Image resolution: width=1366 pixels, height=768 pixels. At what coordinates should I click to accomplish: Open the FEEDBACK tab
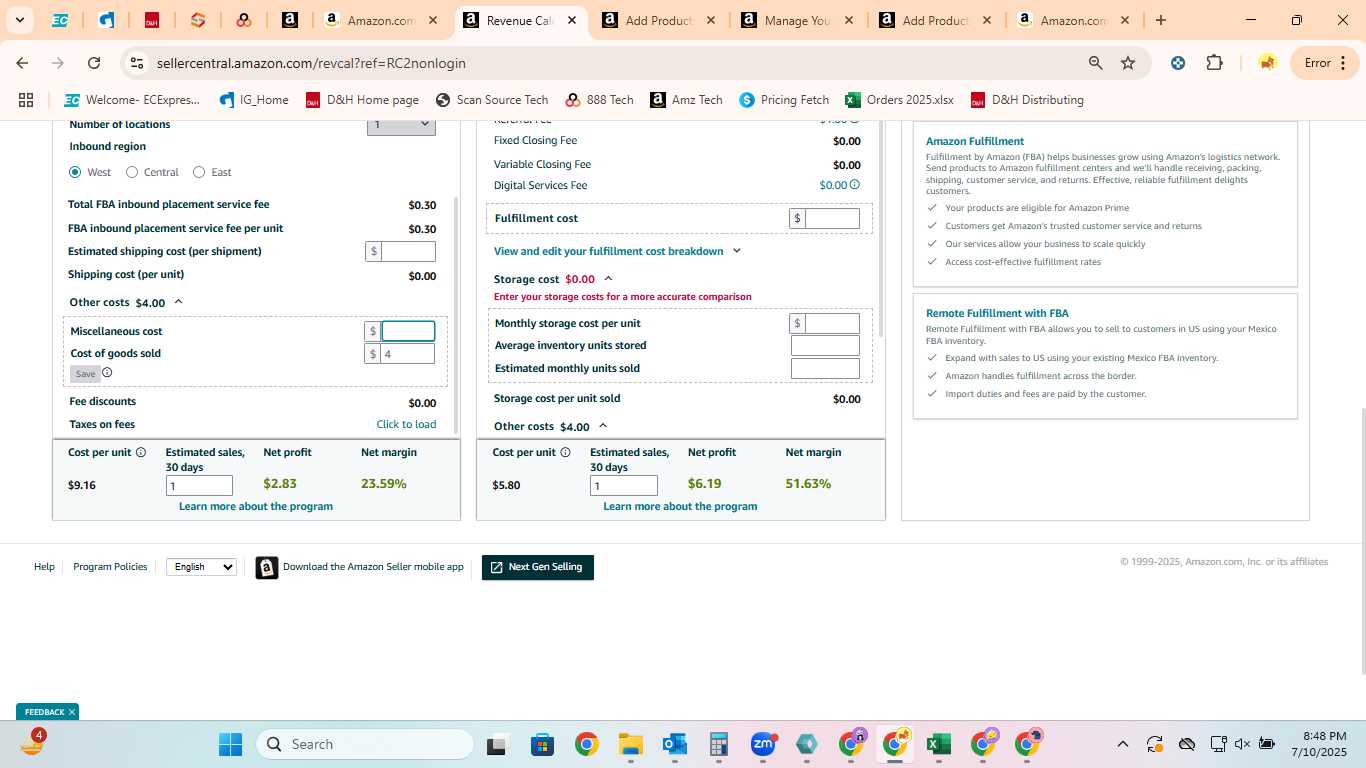(44, 712)
